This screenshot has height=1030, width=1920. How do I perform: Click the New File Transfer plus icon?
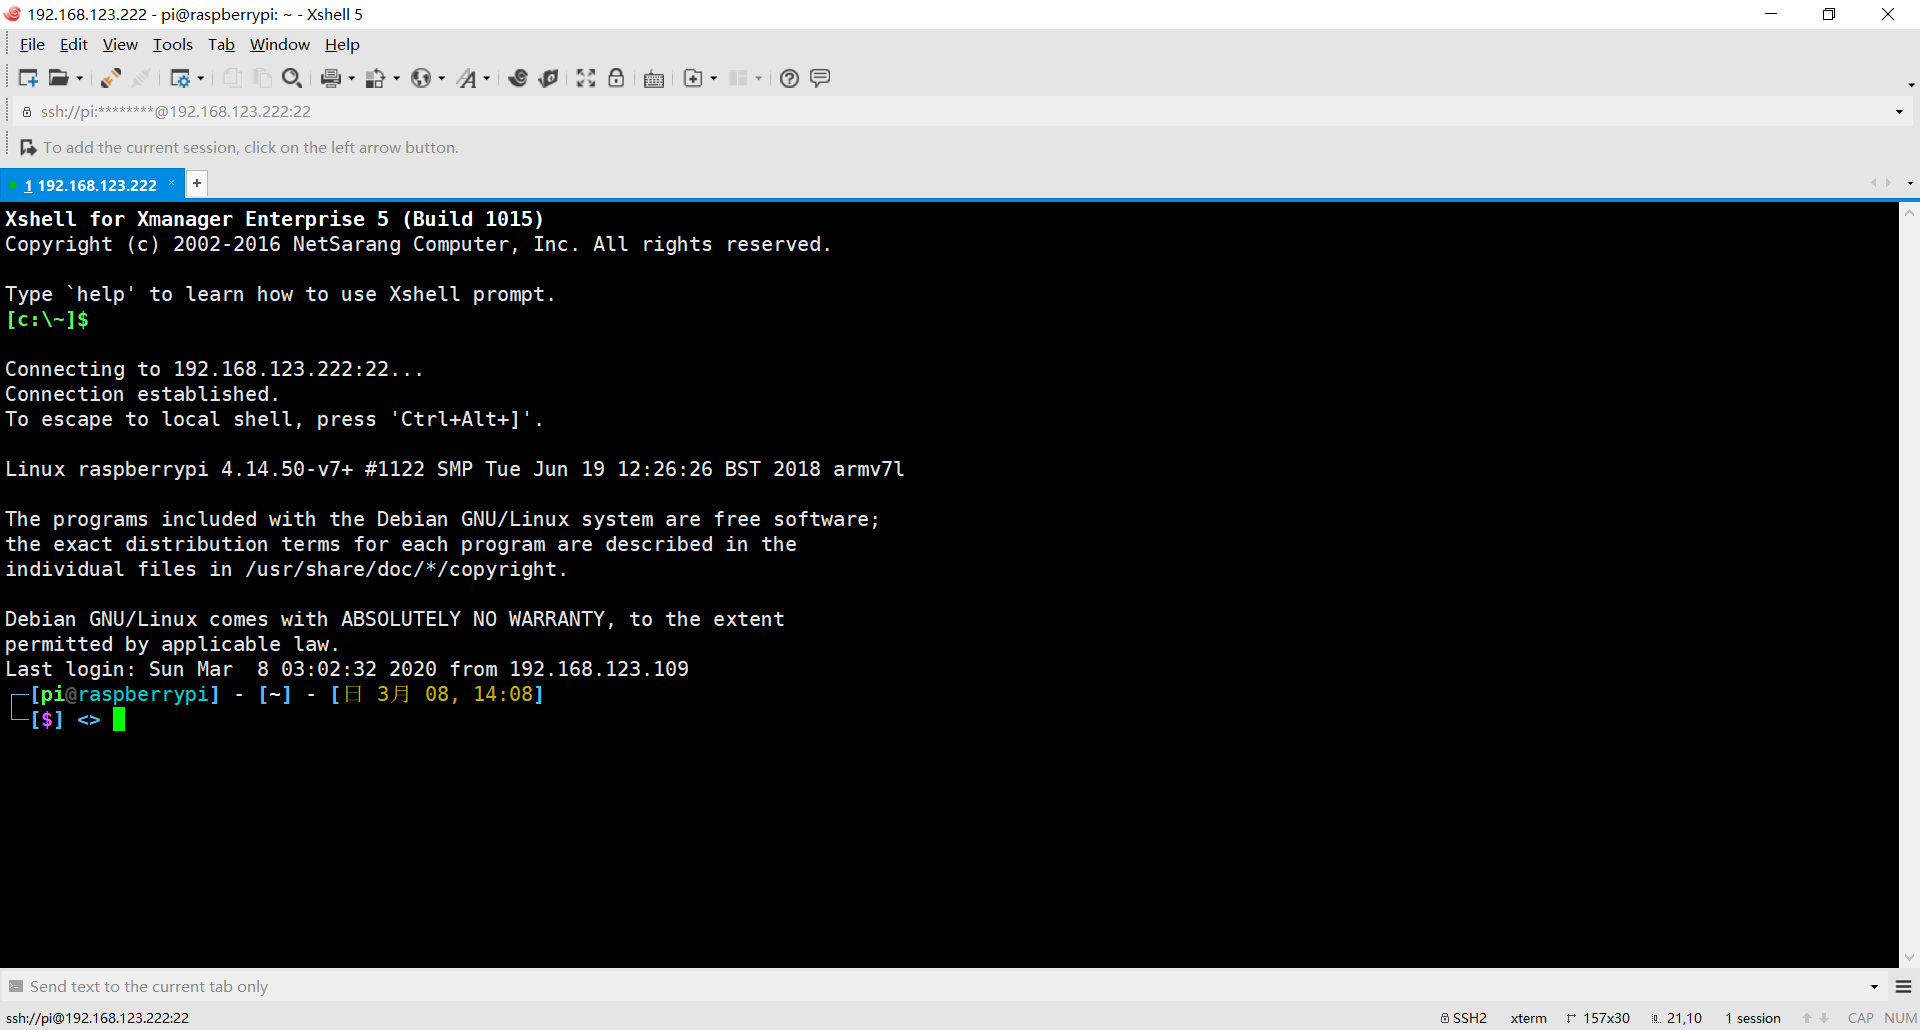pos(693,78)
